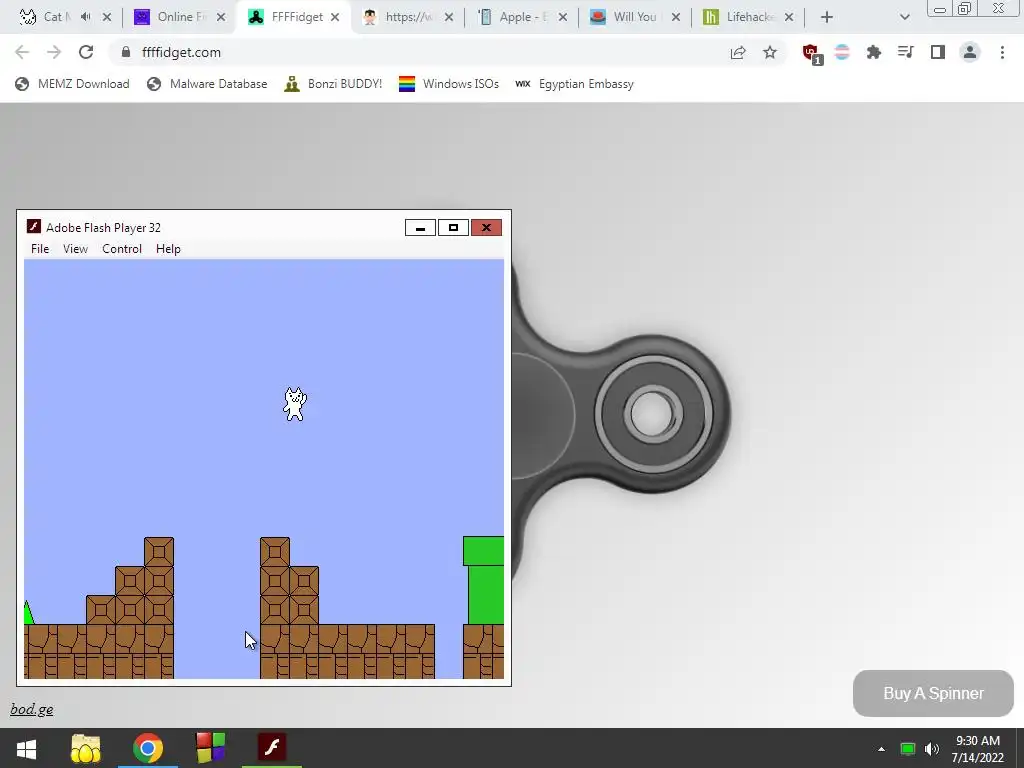Click the green pipe in game
The image size is (1024, 768).
[x=484, y=580]
